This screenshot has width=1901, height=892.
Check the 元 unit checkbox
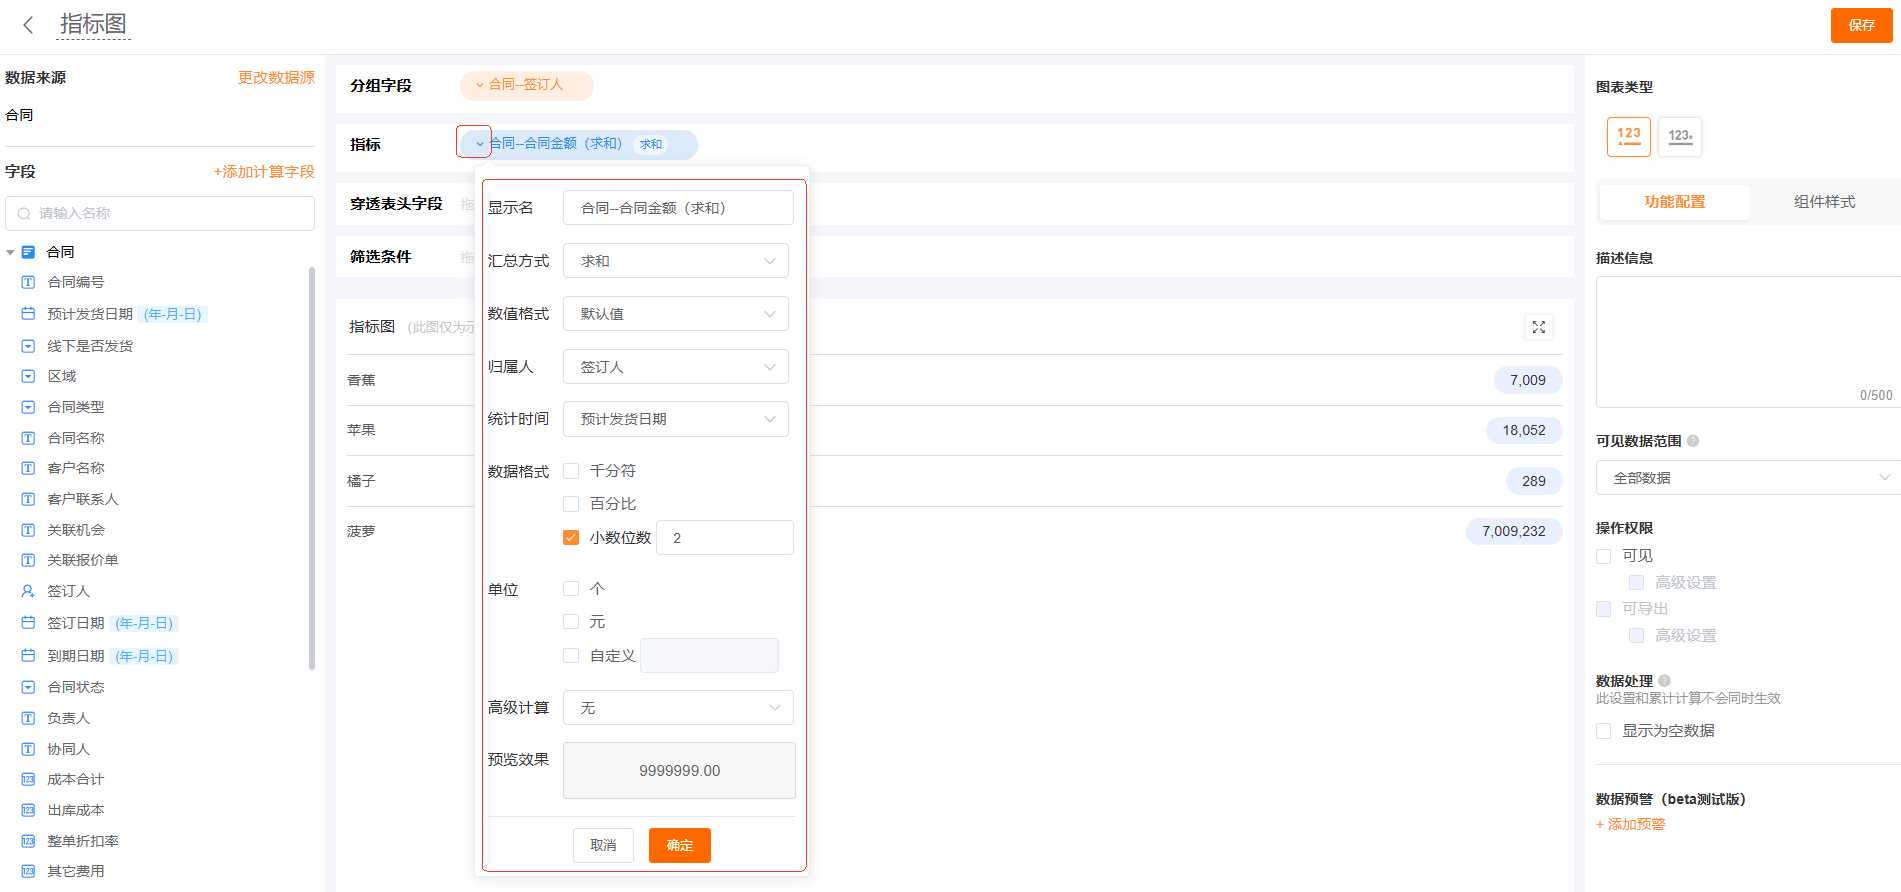click(x=571, y=622)
